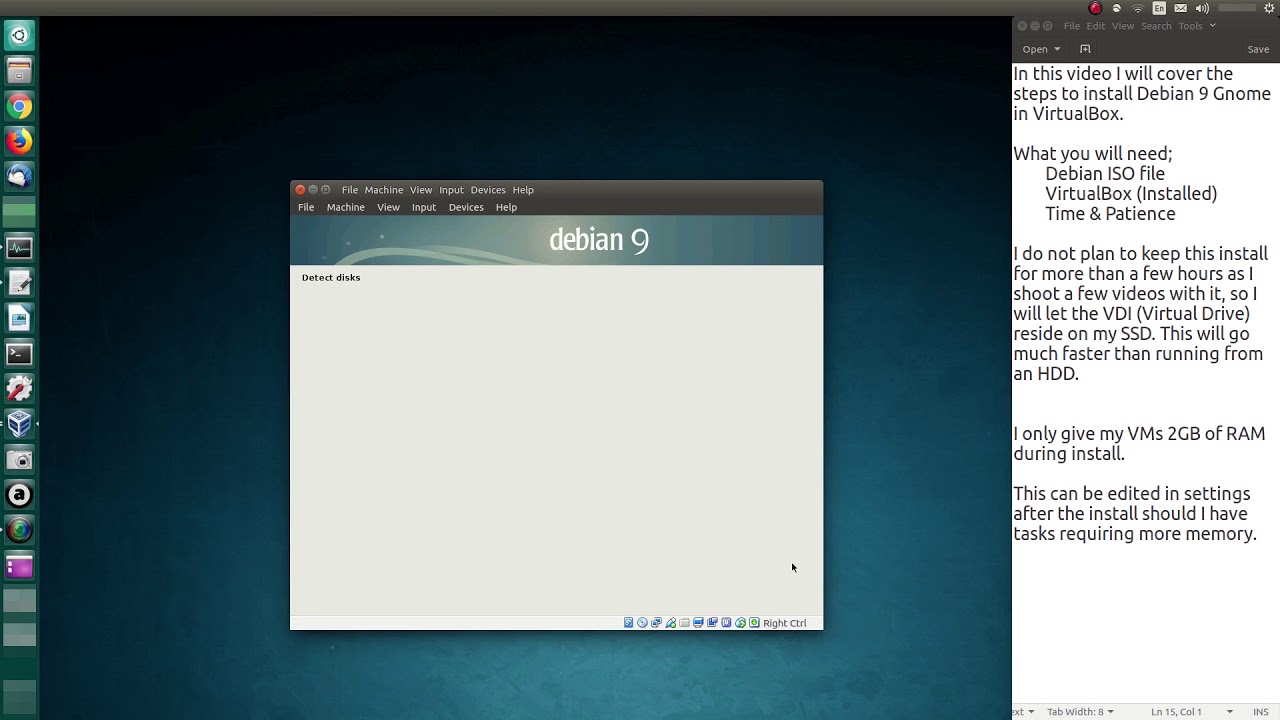Click the purple window icon in the launcher
This screenshot has width=1280, height=720.
(19, 566)
